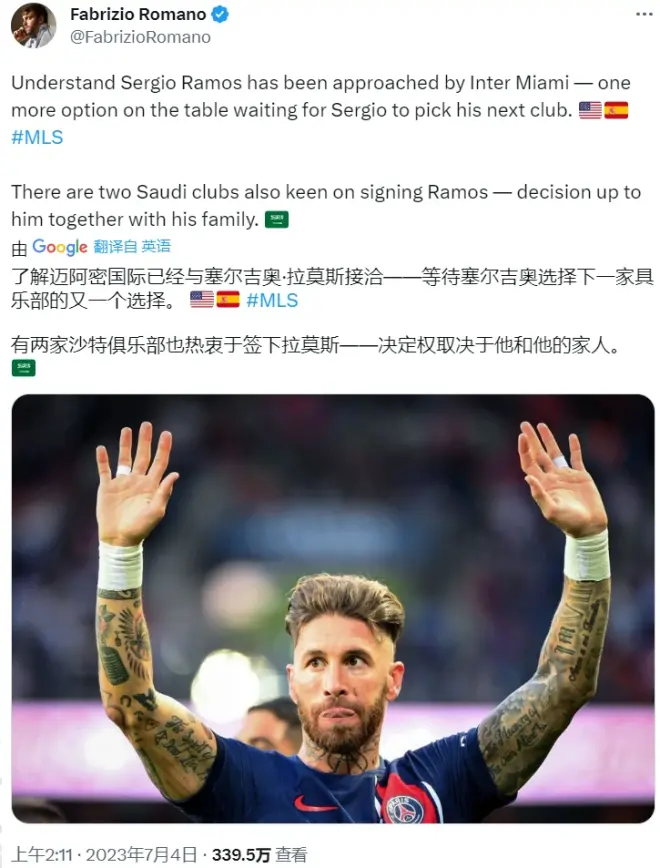
Task: Click the 2023年7月4日 date
Action: [142, 855]
